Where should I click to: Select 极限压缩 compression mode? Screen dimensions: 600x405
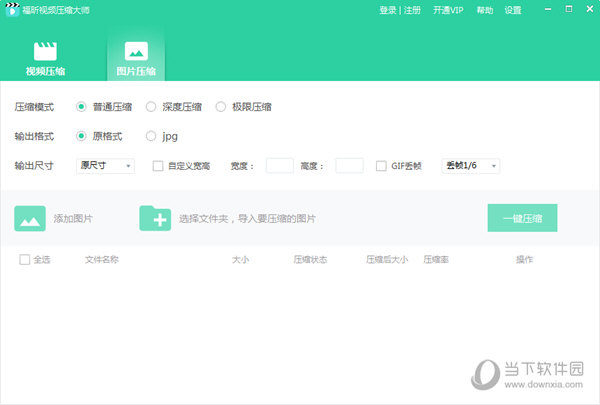(221, 107)
